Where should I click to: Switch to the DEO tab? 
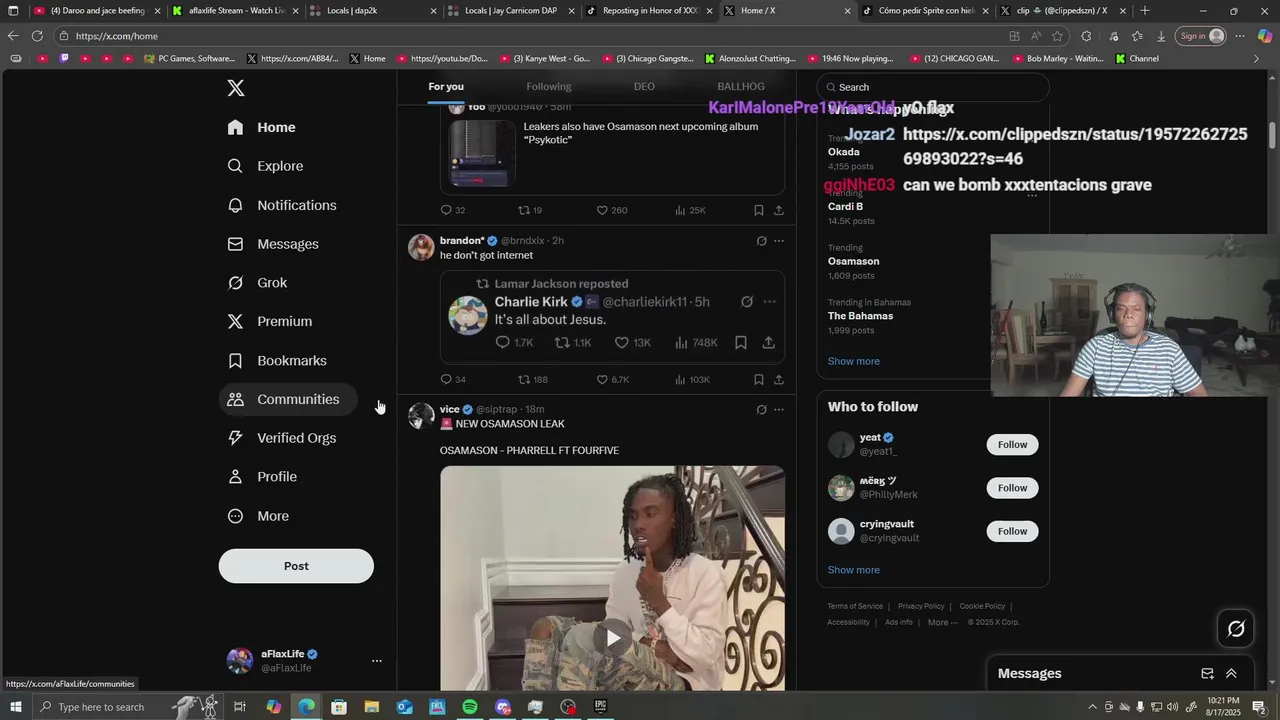tap(644, 87)
